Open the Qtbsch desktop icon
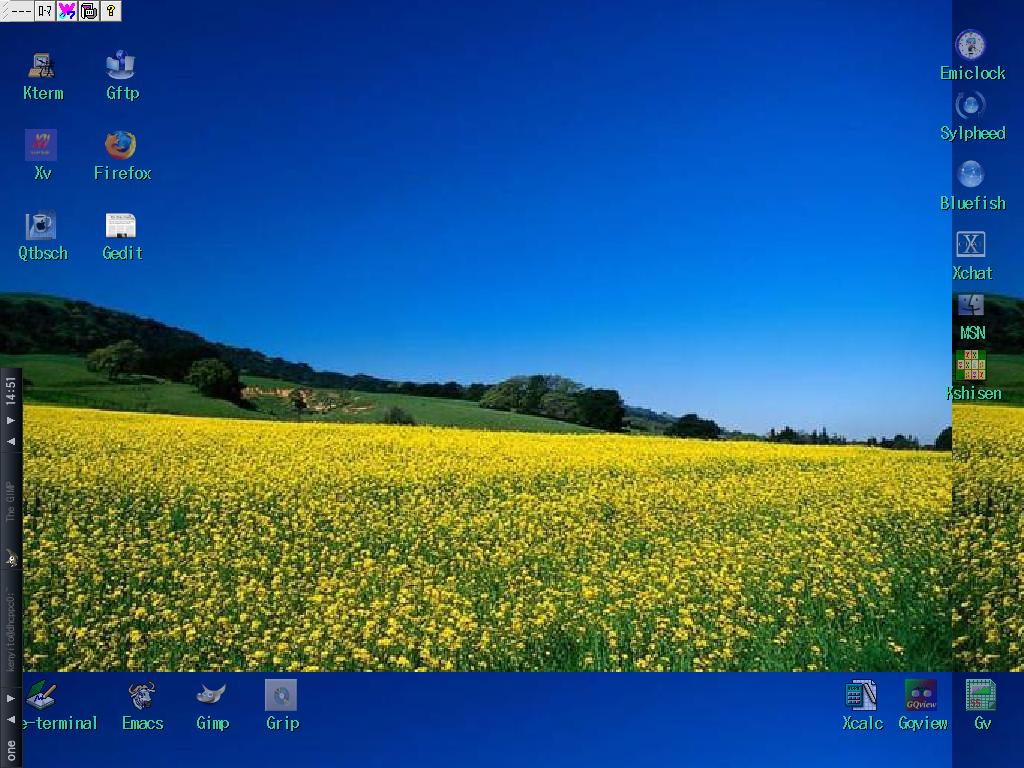Screen dimensions: 1024x768 pyautogui.click(x=41, y=226)
